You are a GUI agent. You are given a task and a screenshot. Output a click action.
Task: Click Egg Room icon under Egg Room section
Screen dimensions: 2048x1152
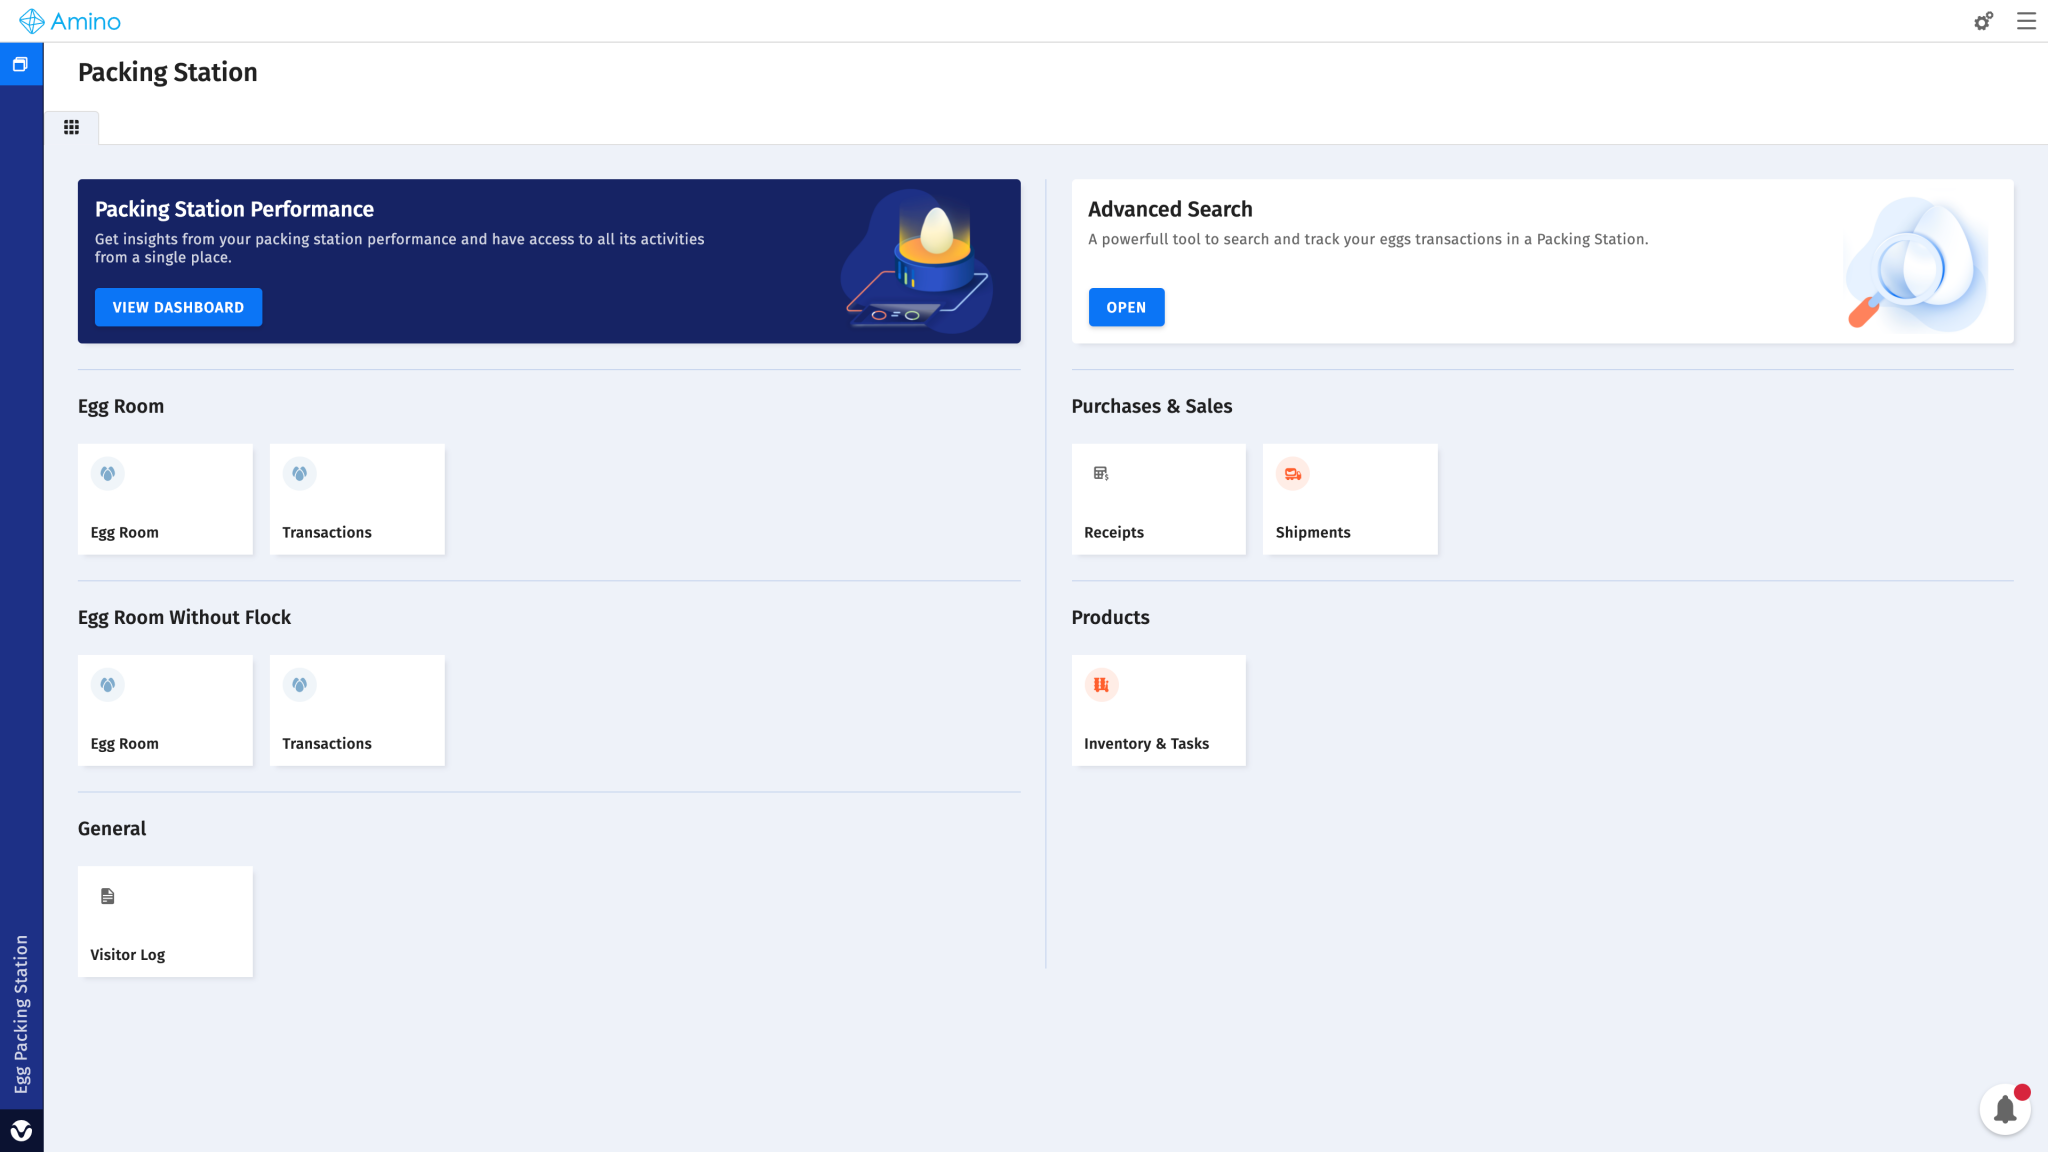[x=107, y=473]
